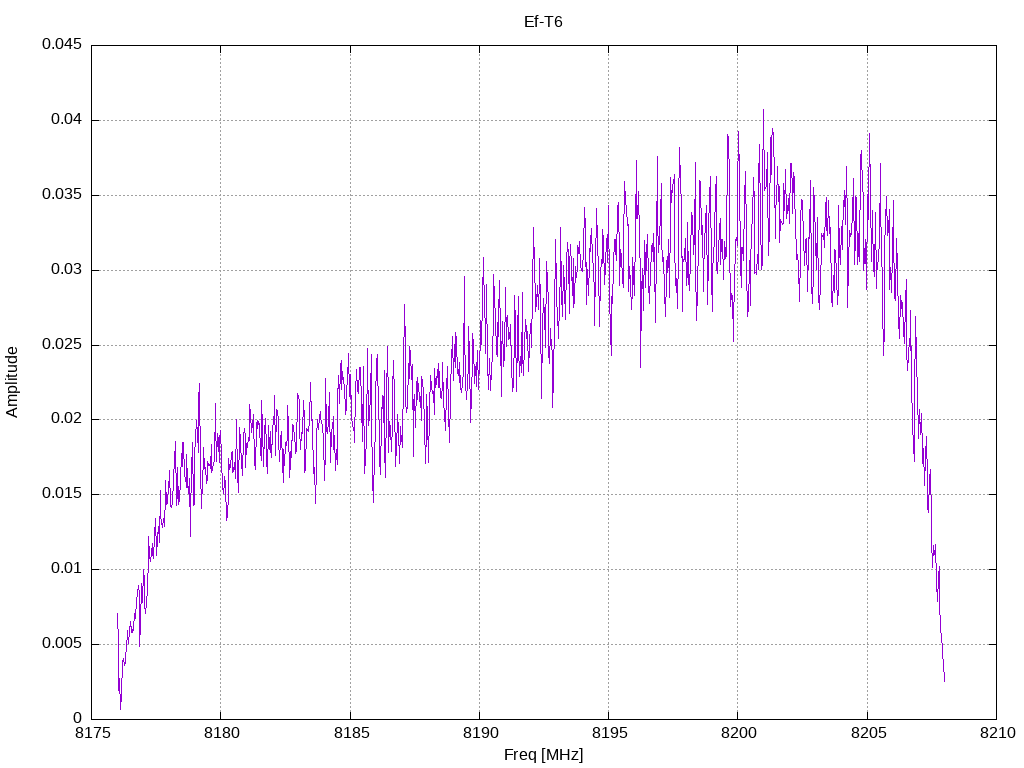Click the plot title Ef-T6
The width and height of the screenshot is (1024, 768).
543,22
